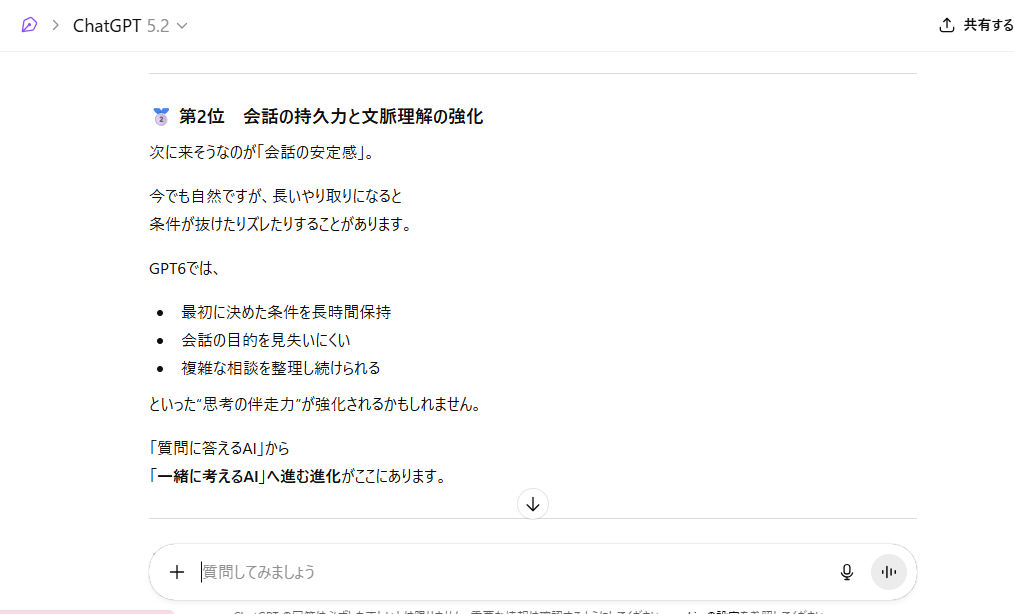Click the bold 一緒に考えるAI text

point(207,477)
